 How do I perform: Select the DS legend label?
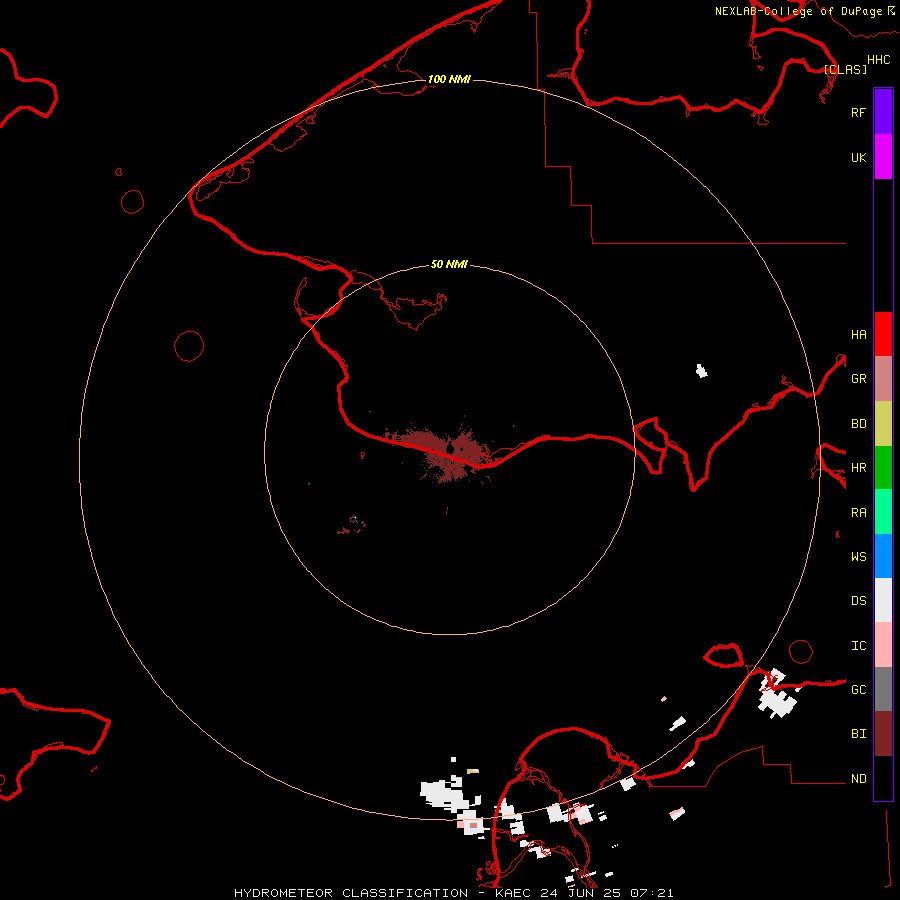[858, 600]
